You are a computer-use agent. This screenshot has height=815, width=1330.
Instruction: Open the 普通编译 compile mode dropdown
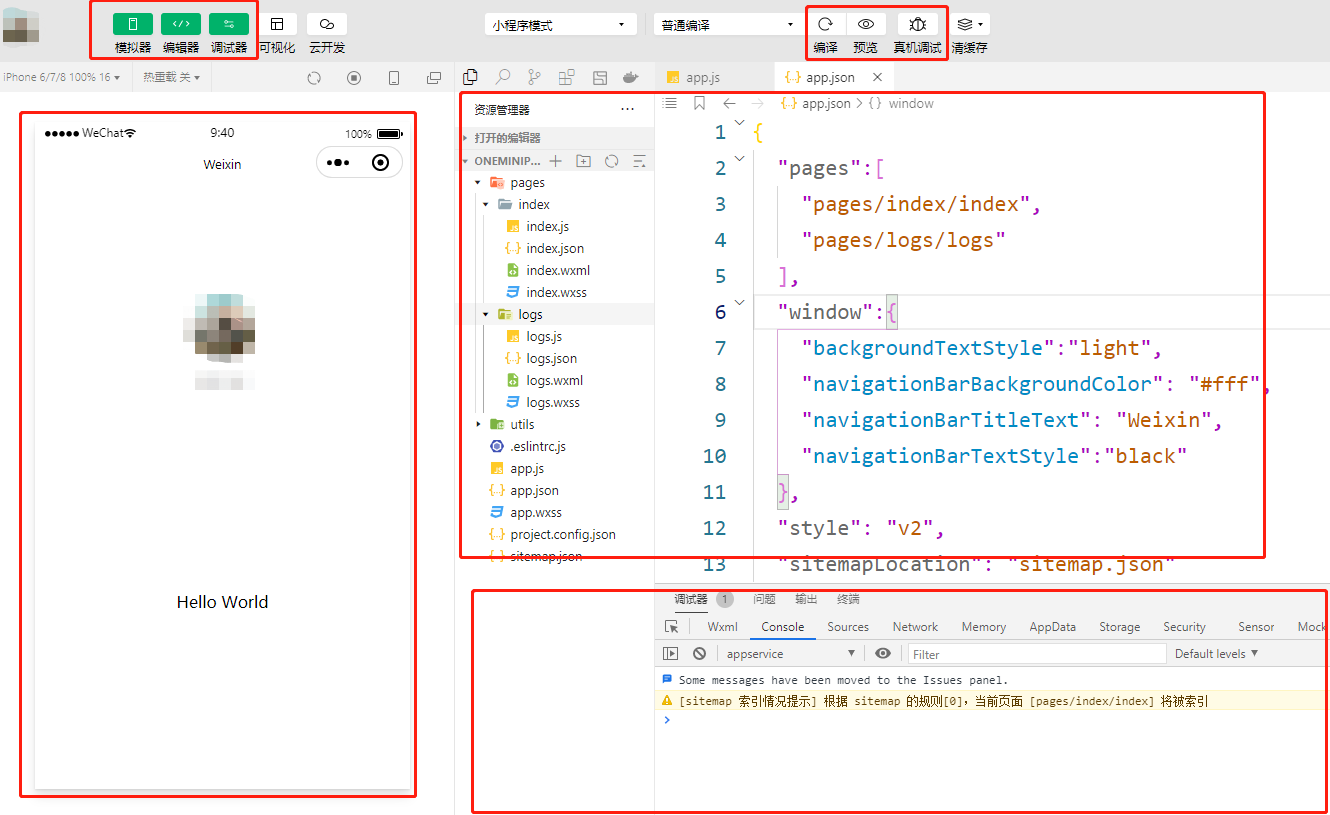pos(725,25)
